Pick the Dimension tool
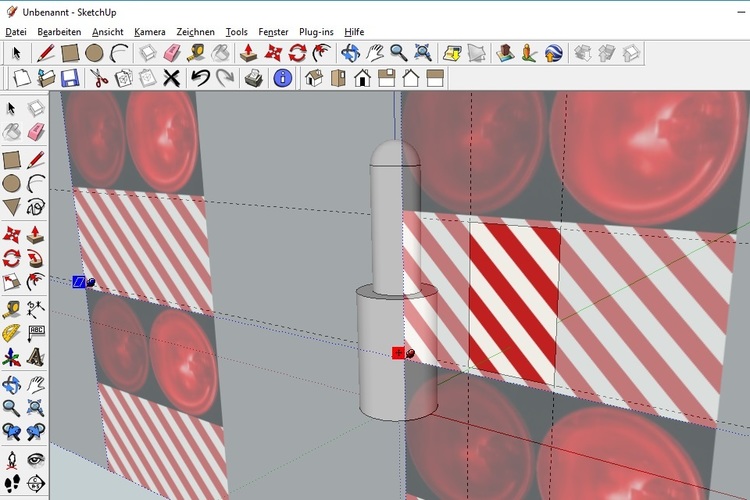This screenshot has width=750, height=500. click(x=36, y=310)
